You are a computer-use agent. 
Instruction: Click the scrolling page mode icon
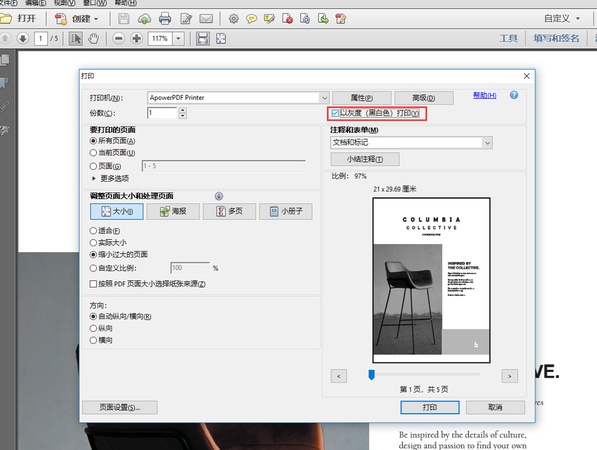point(203,38)
